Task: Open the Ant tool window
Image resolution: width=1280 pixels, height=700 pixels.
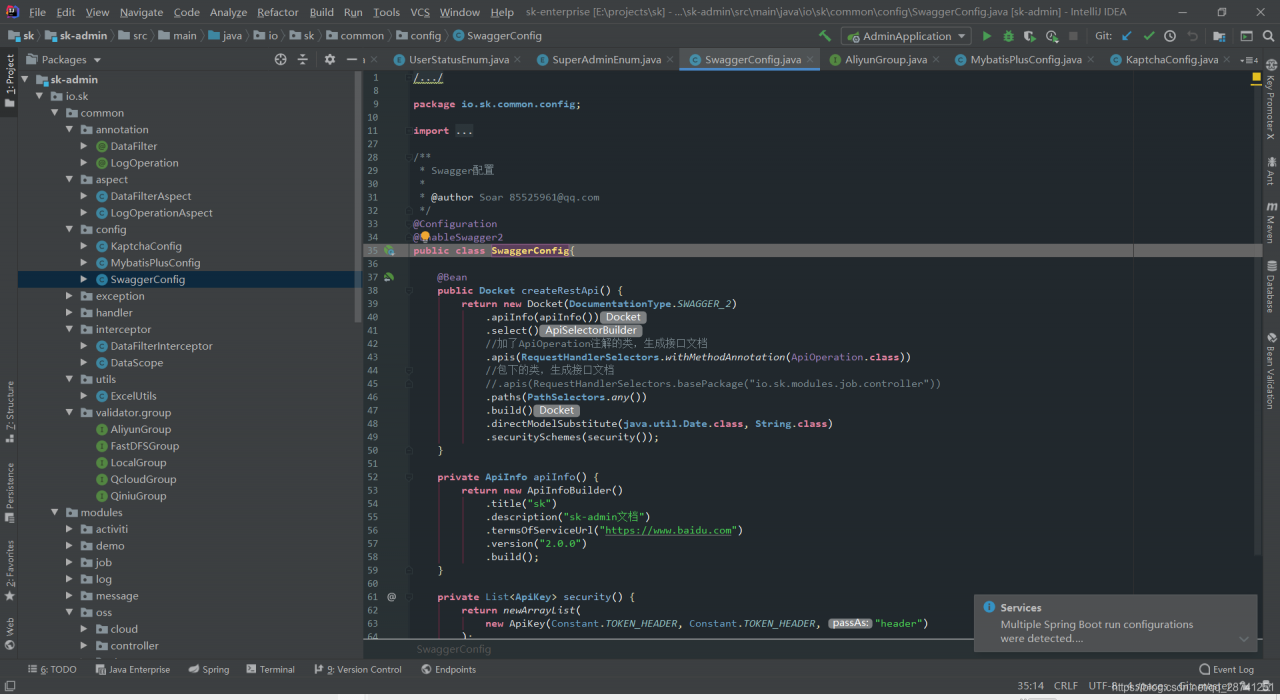Action: coord(1270,170)
